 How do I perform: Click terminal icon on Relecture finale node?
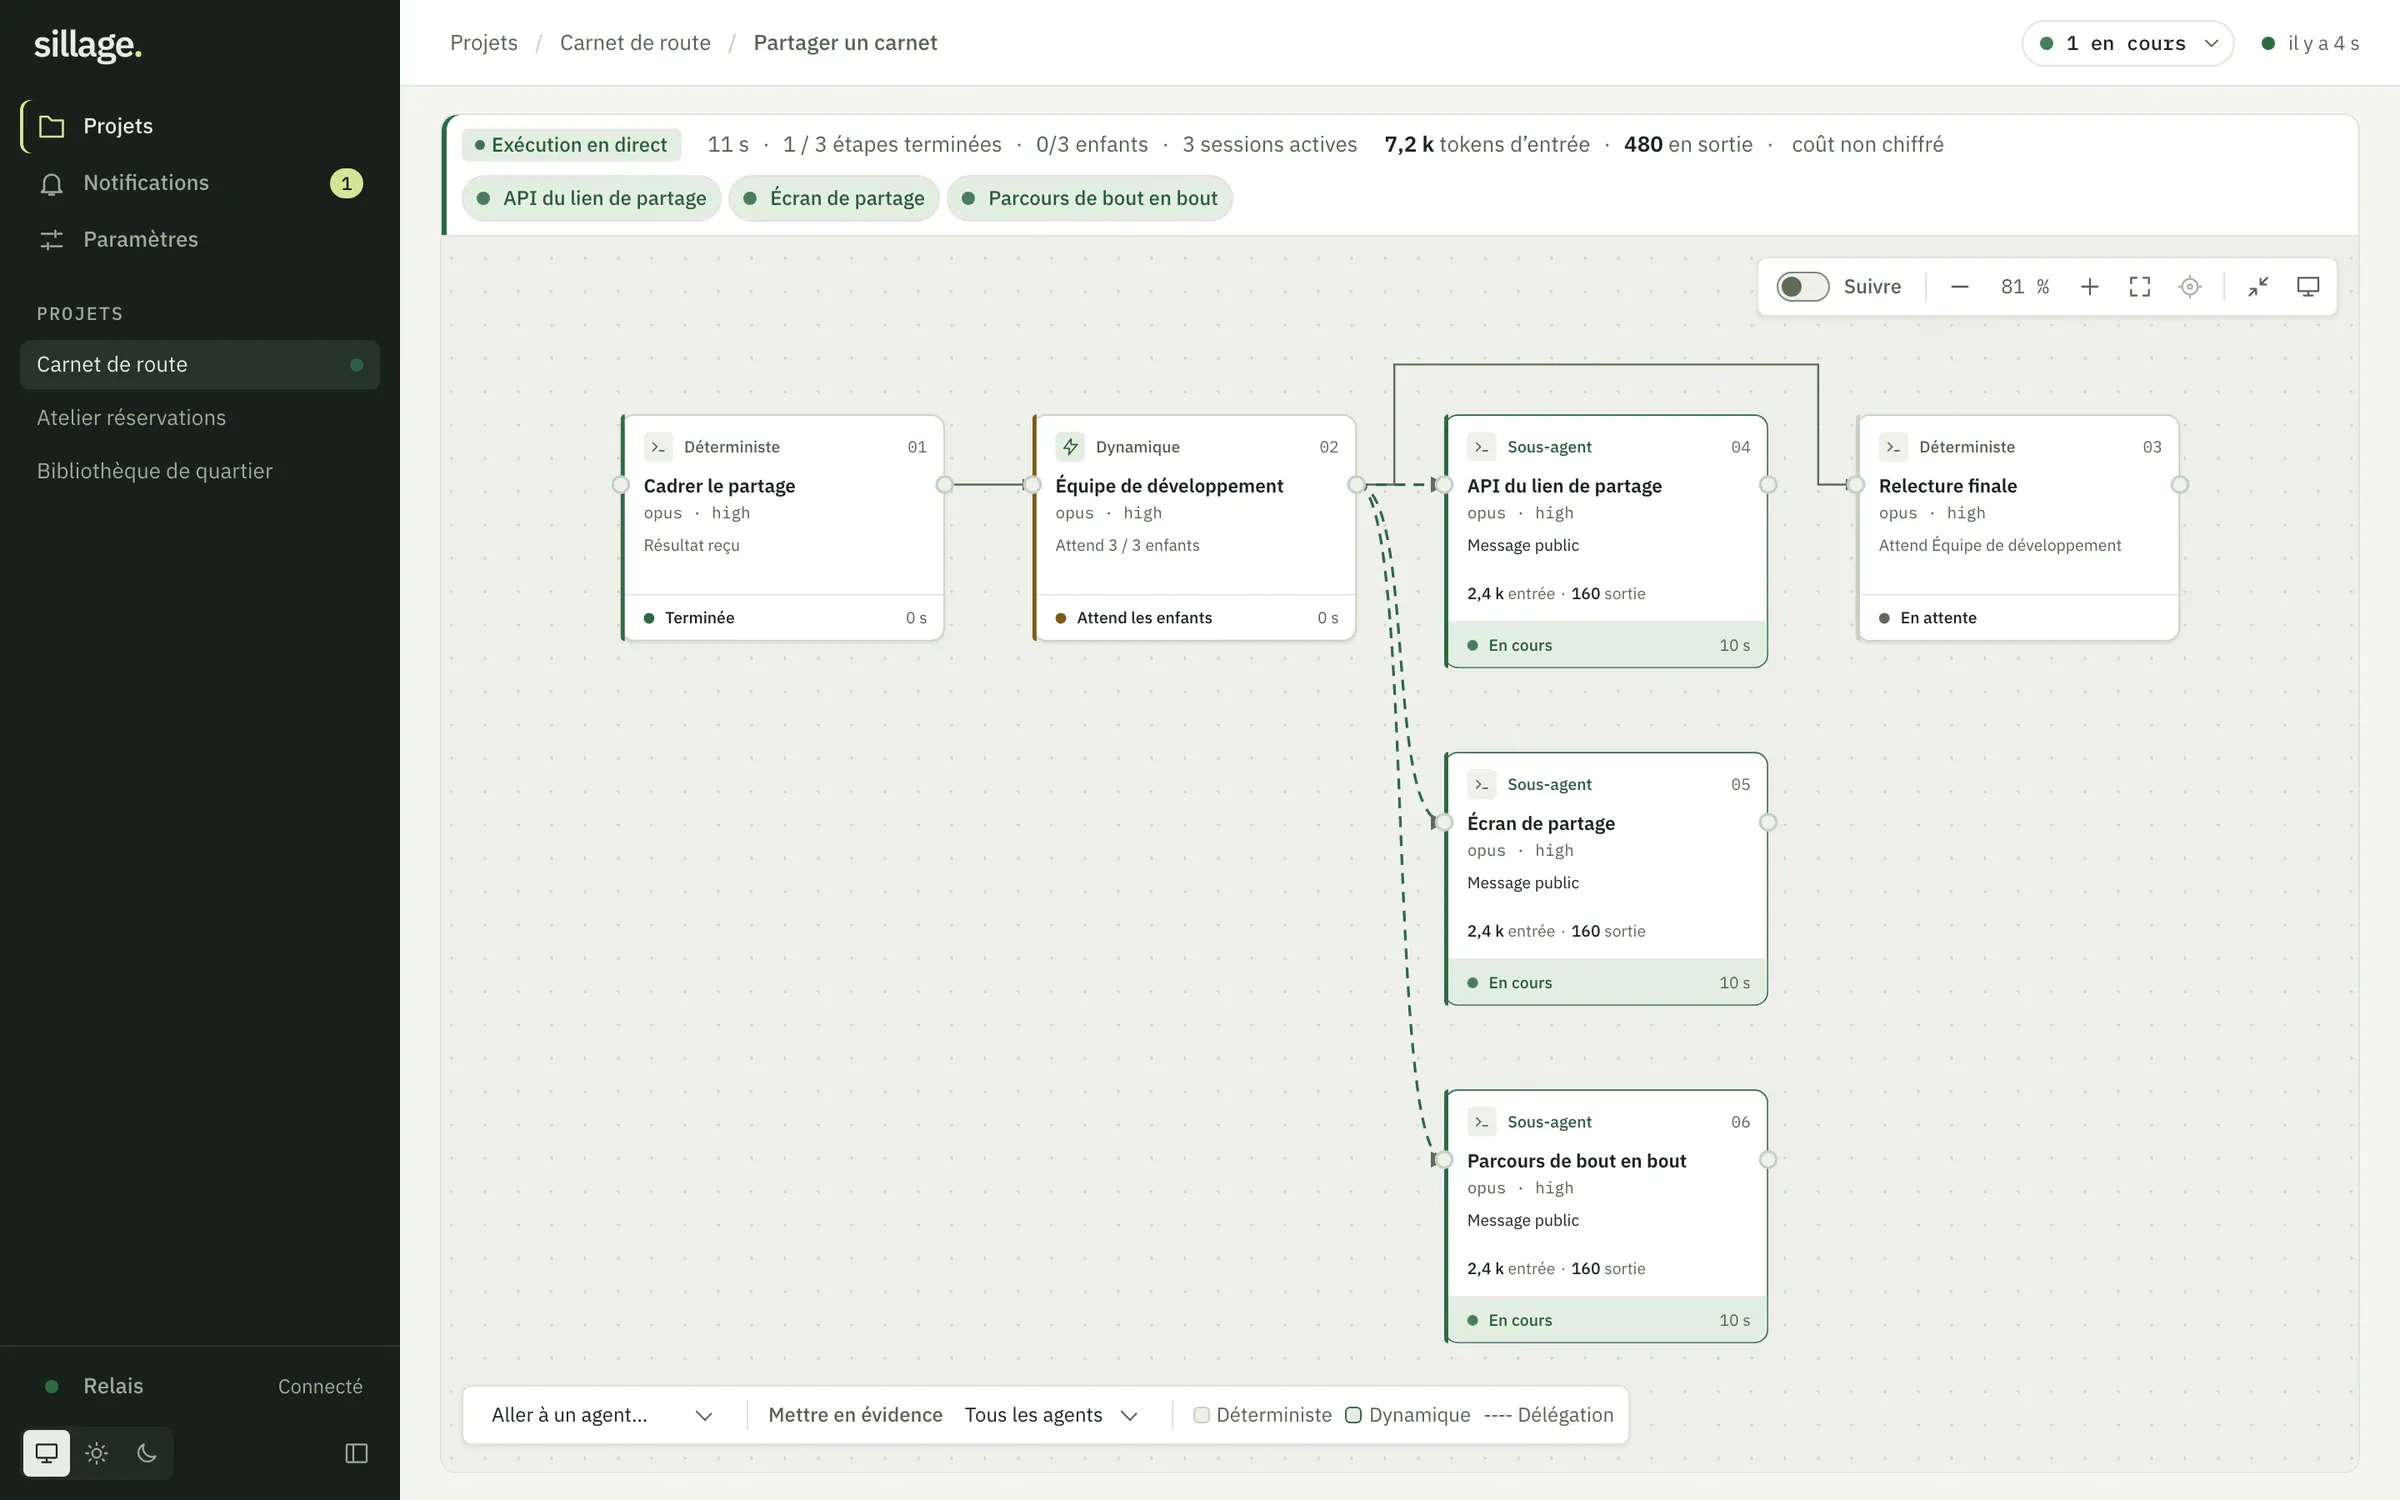[1894, 446]
